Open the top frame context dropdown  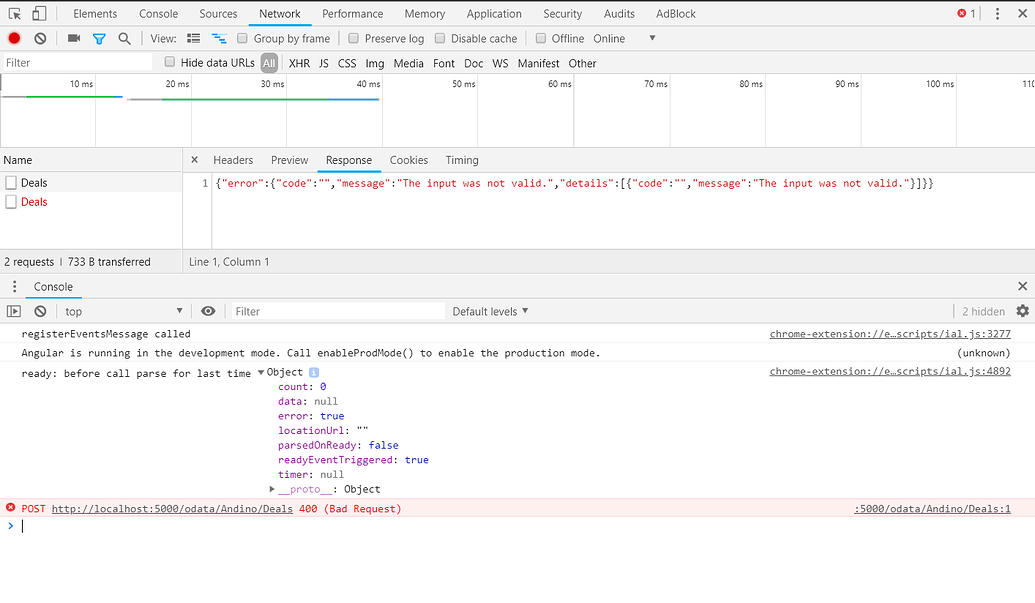(x=122, y=311)
